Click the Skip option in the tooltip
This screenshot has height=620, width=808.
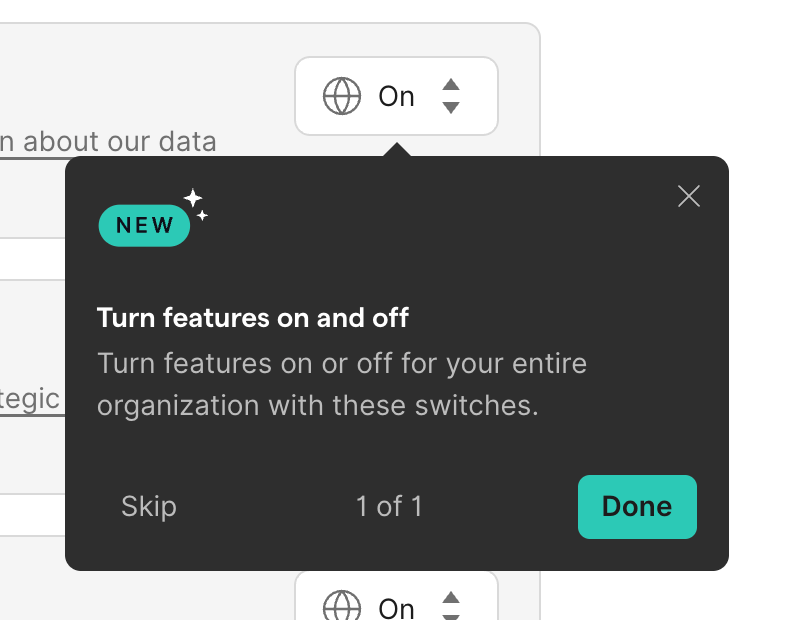(x=148, y=507)
